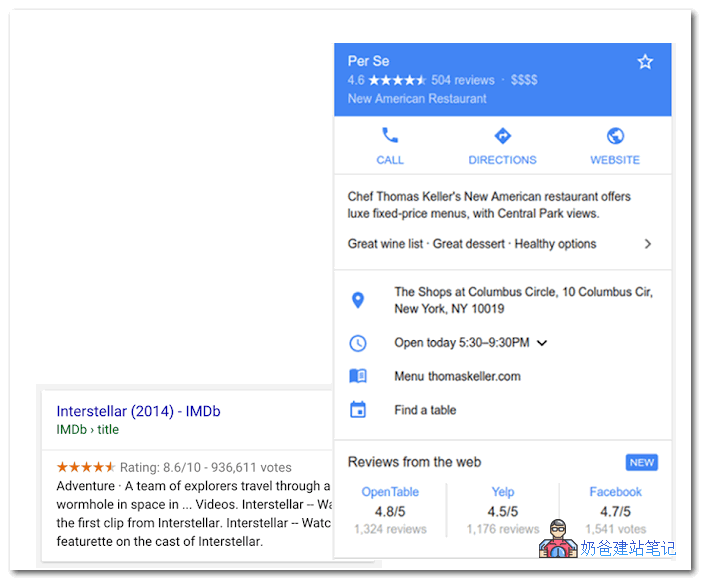Click the CALL label
The image size is (702, 581).
coord(390,160)
